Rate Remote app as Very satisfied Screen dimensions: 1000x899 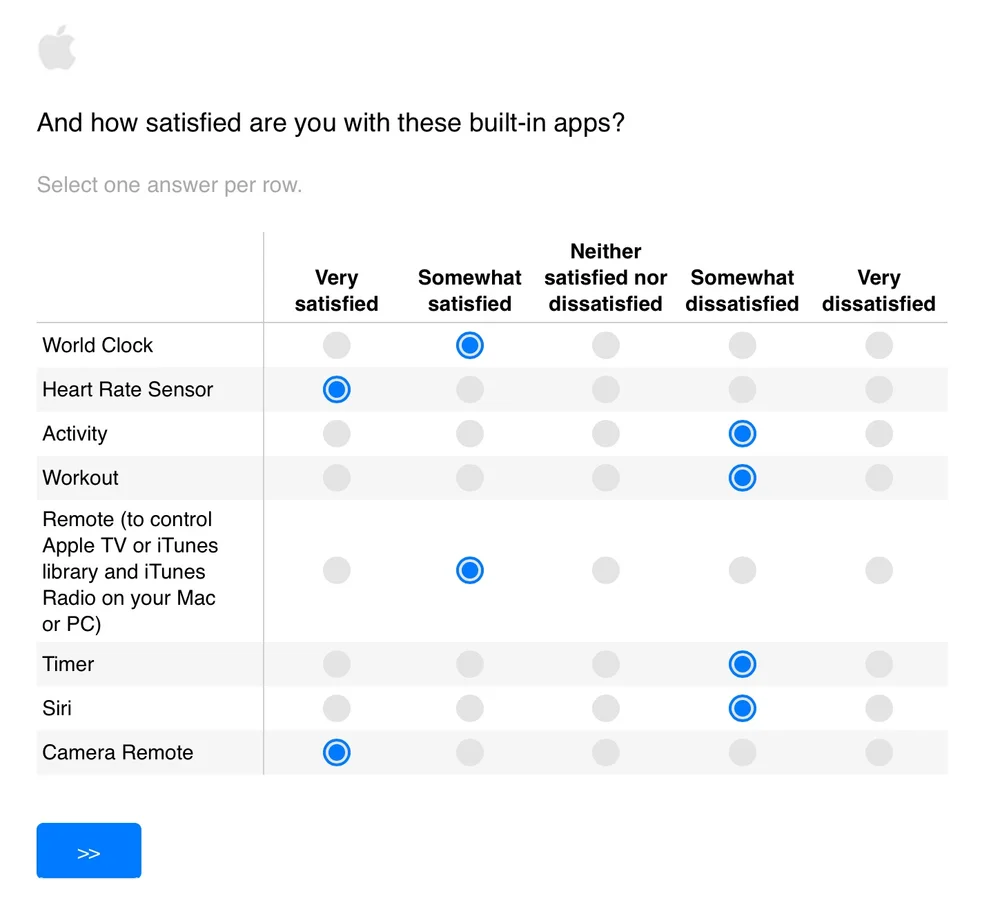tap(337, 571)
